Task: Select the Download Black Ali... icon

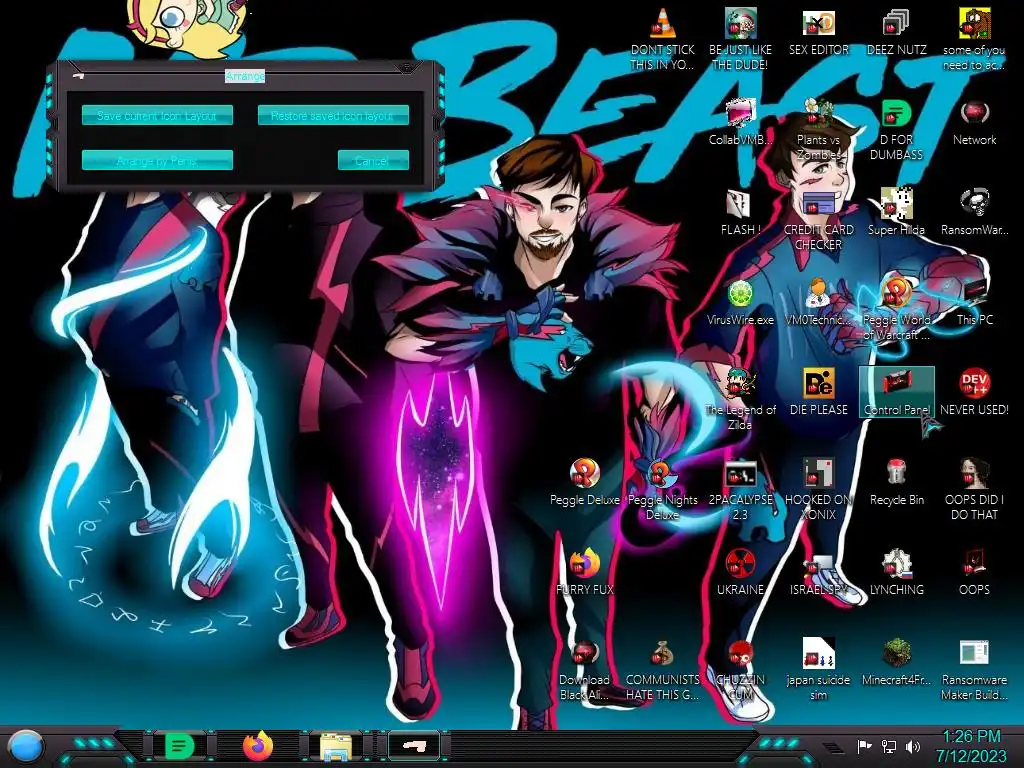Action: pyautogui.click(x=584, y=670)
